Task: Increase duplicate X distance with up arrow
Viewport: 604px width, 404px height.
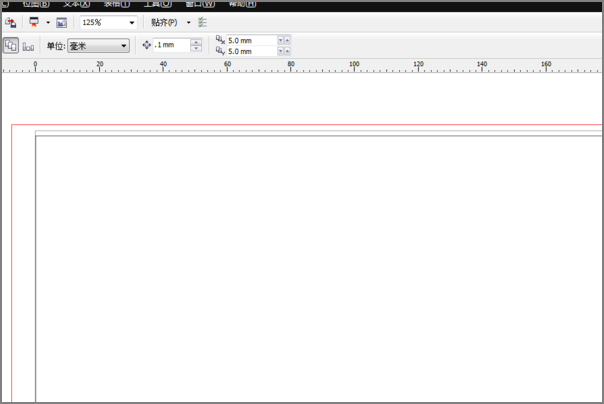Action: (287, 40)
